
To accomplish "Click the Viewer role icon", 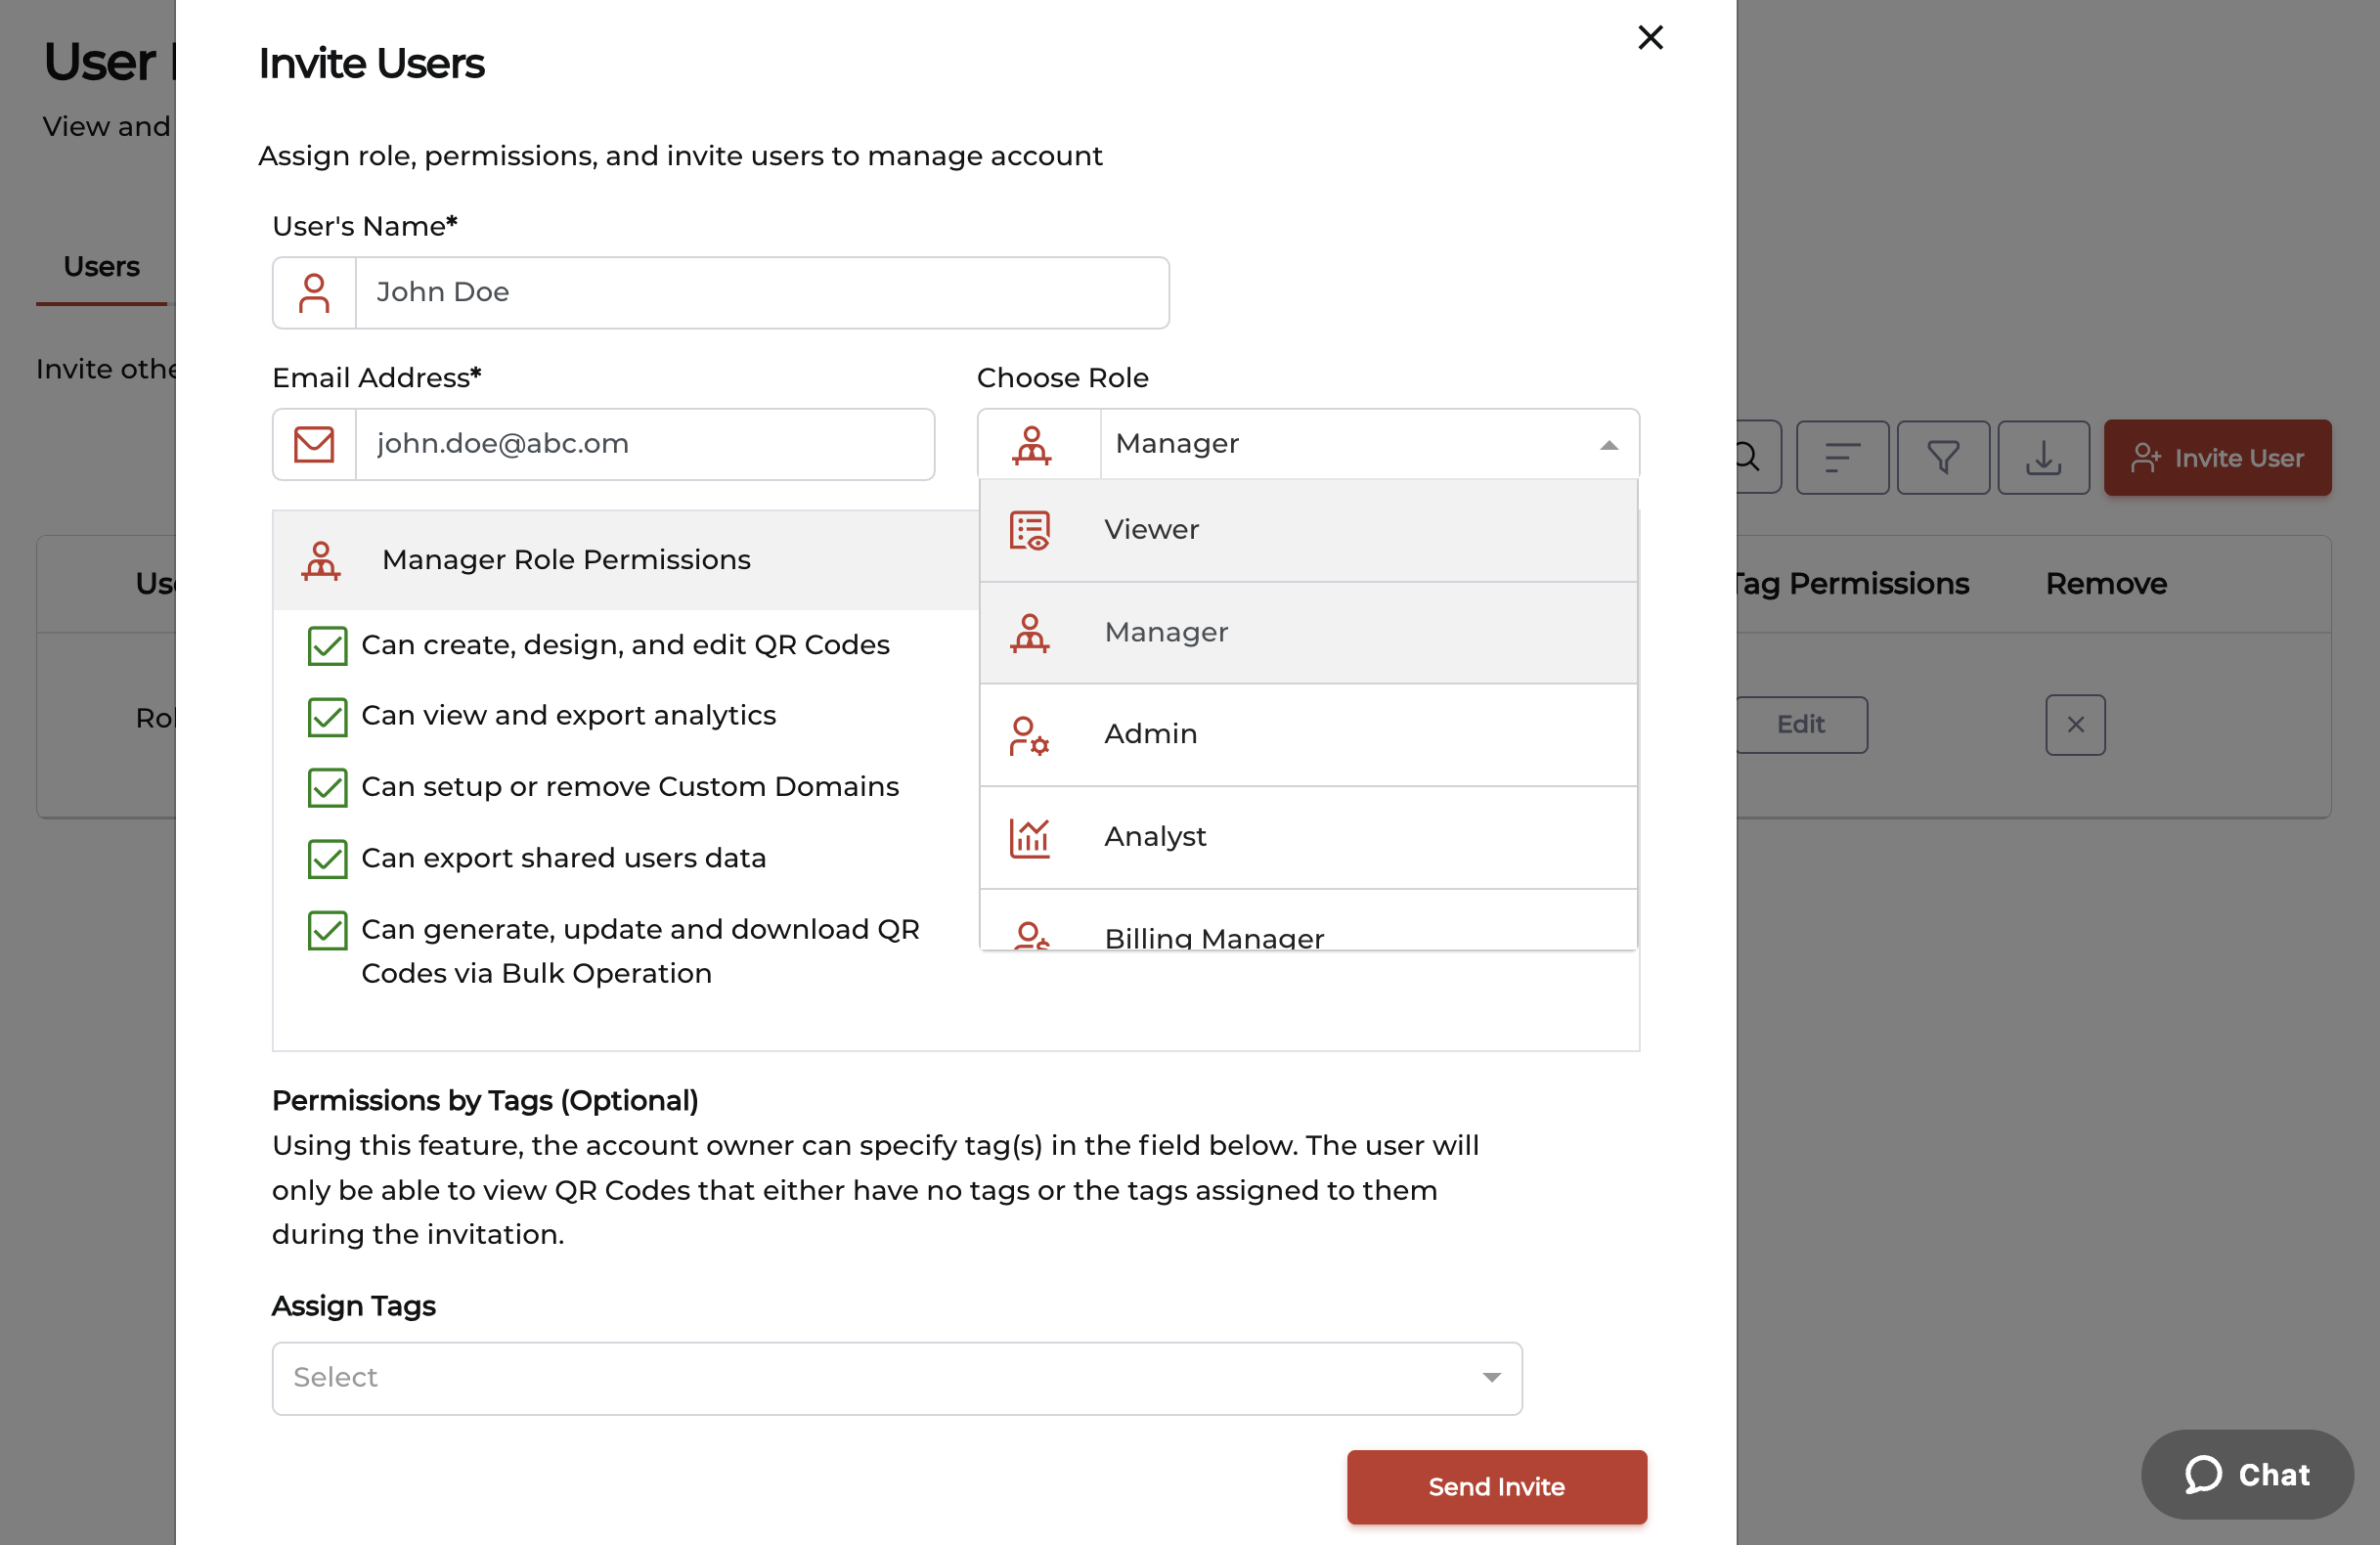I will [1030, 530].
